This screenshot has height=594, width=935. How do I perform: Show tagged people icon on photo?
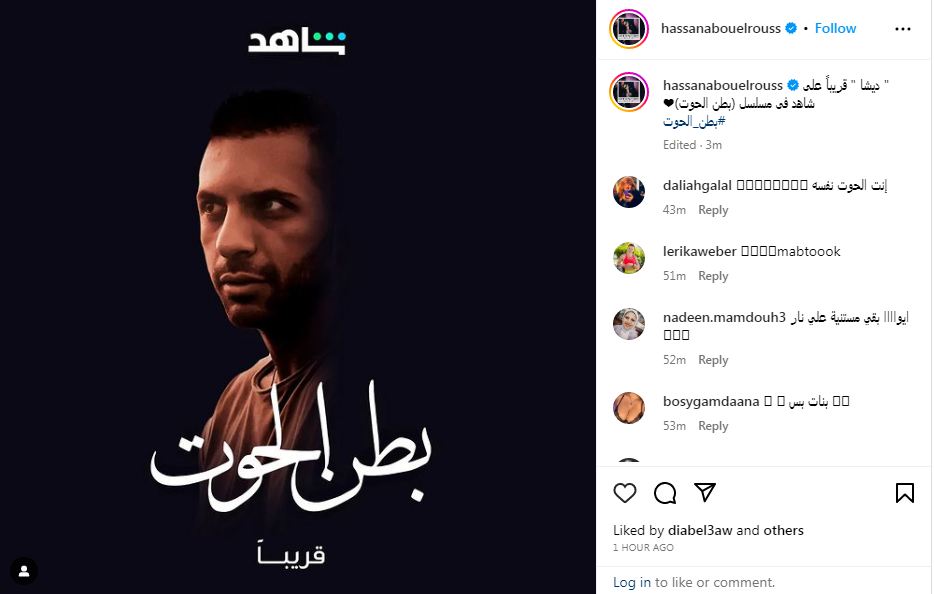(x=24, y=571)
